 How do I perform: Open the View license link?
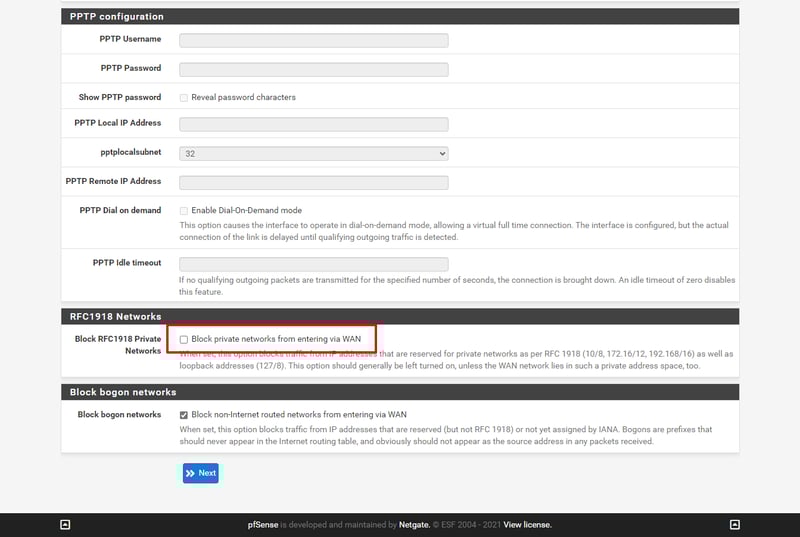click(527, 524)
